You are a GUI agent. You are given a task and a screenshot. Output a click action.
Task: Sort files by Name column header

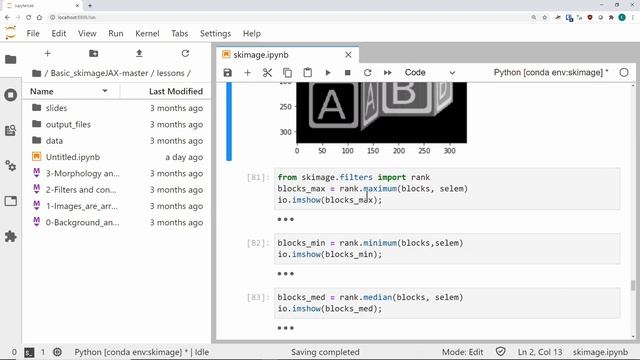pyautogui.click(x=71, y=91)
